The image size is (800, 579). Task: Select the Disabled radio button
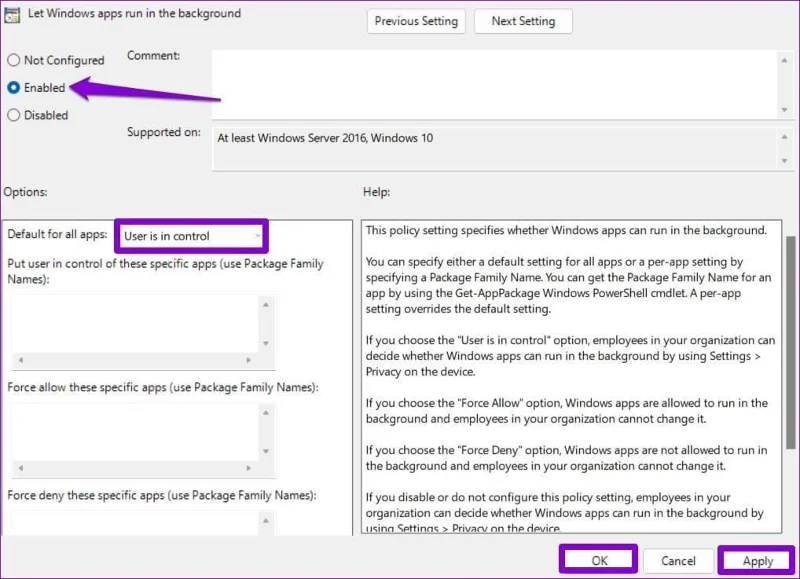click(x=14, y=115)
